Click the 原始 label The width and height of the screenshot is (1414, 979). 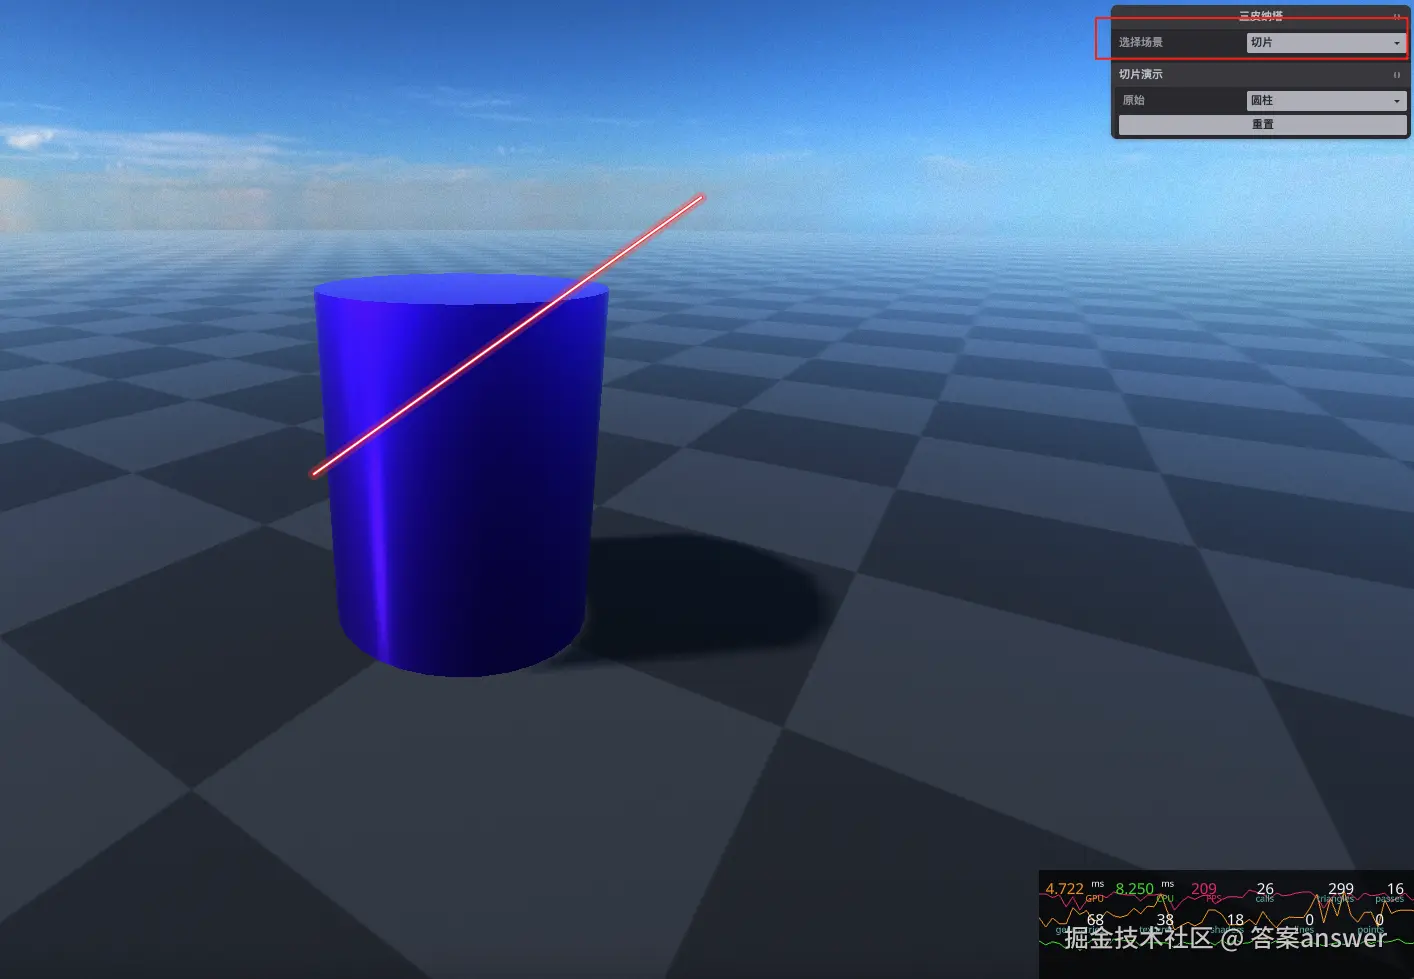point(1133,101)
